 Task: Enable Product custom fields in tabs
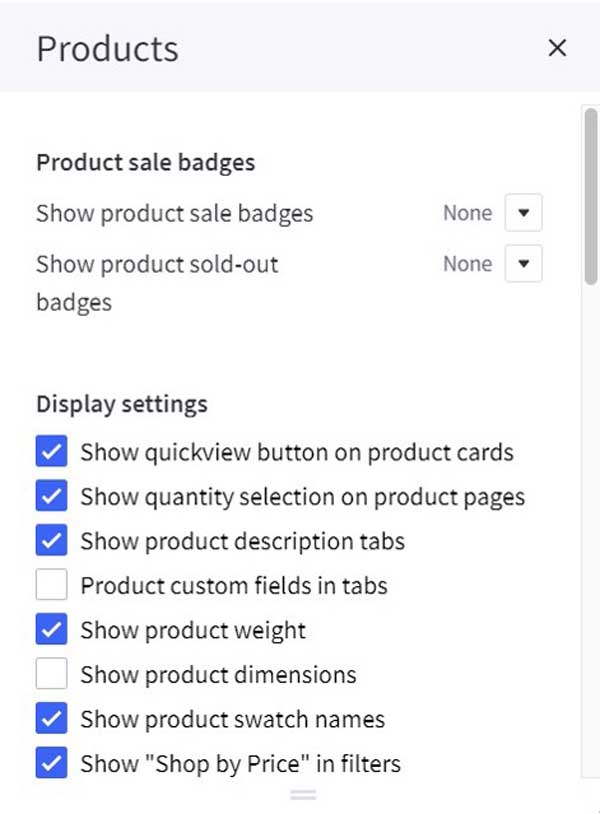[x=51, y=585]
